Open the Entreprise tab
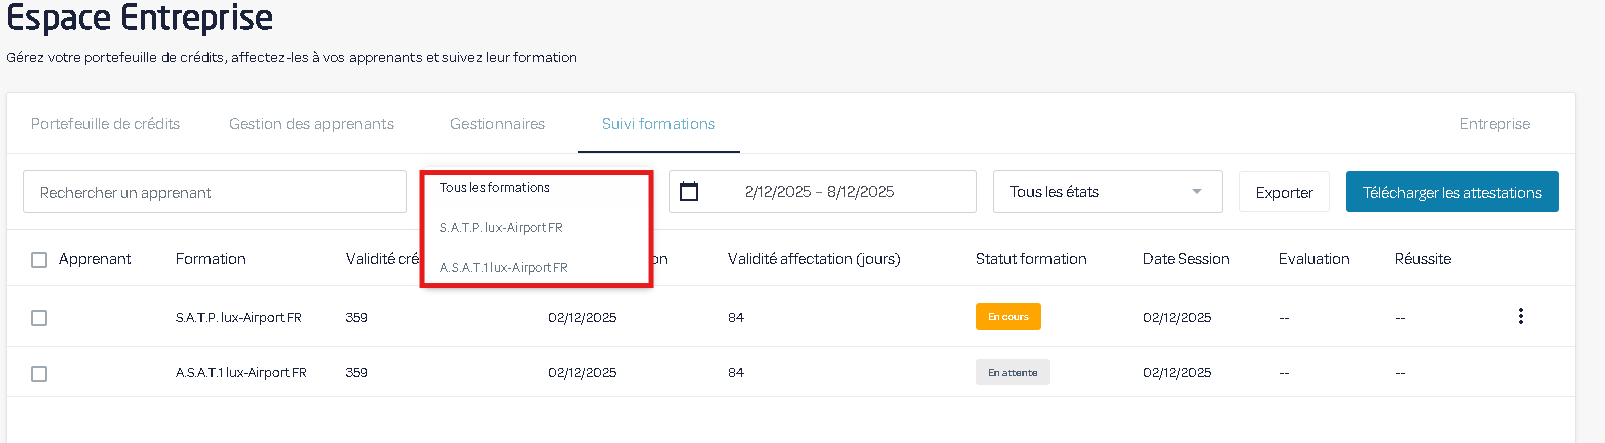The image size is (1605, 443). click(1494, 124)
